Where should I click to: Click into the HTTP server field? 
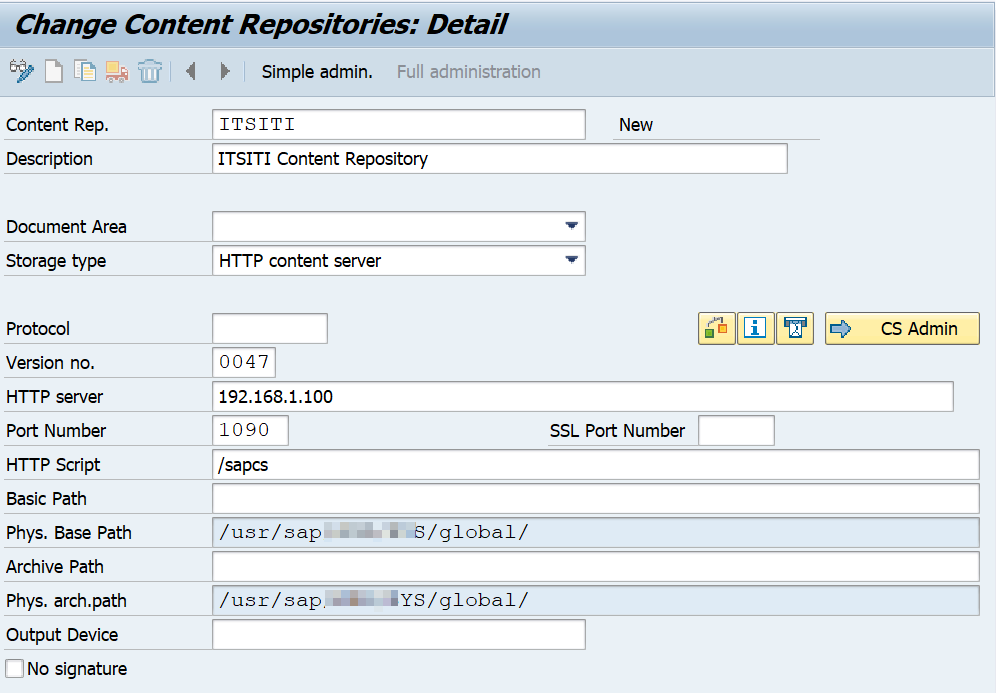582,396
